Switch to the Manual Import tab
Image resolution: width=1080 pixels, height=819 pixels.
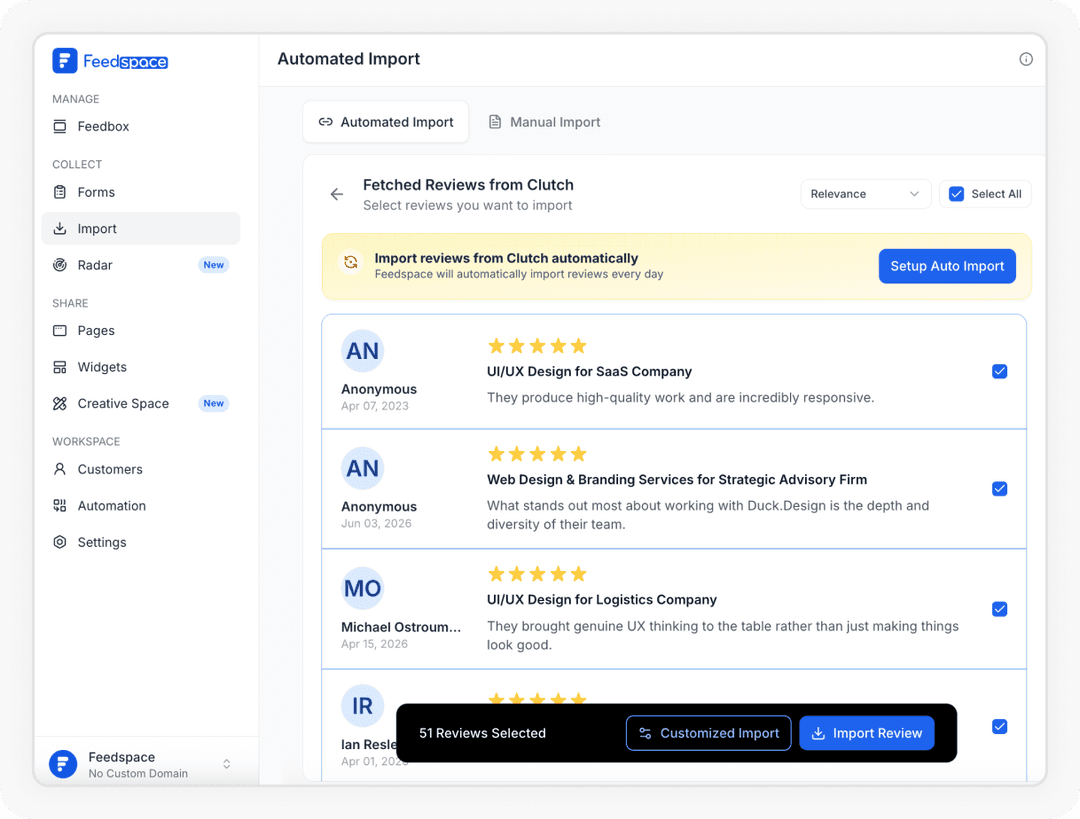[544, 122]
